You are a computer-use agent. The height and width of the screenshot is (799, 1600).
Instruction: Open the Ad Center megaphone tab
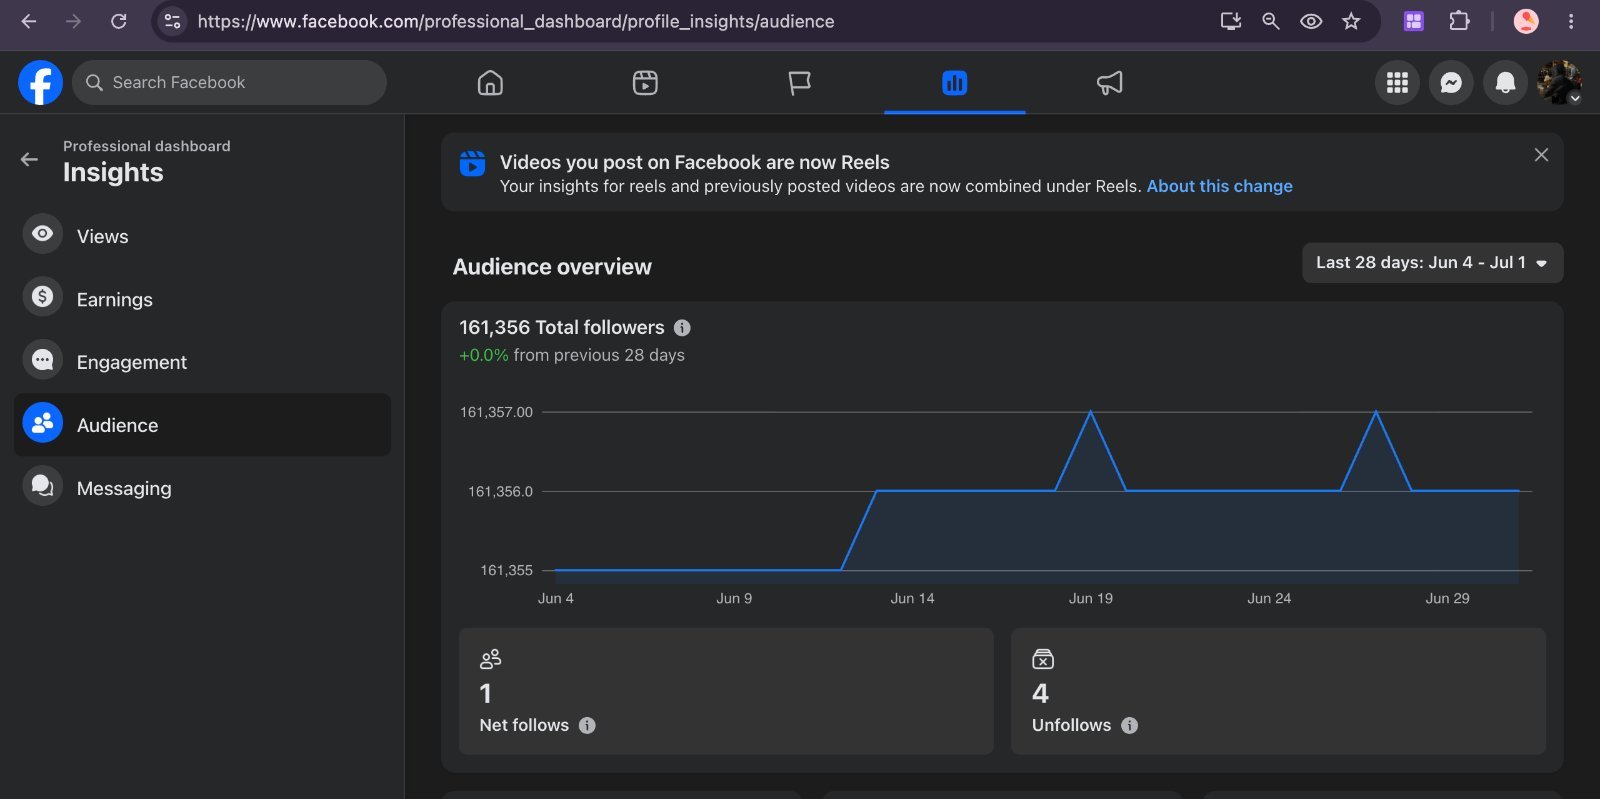1109,83
